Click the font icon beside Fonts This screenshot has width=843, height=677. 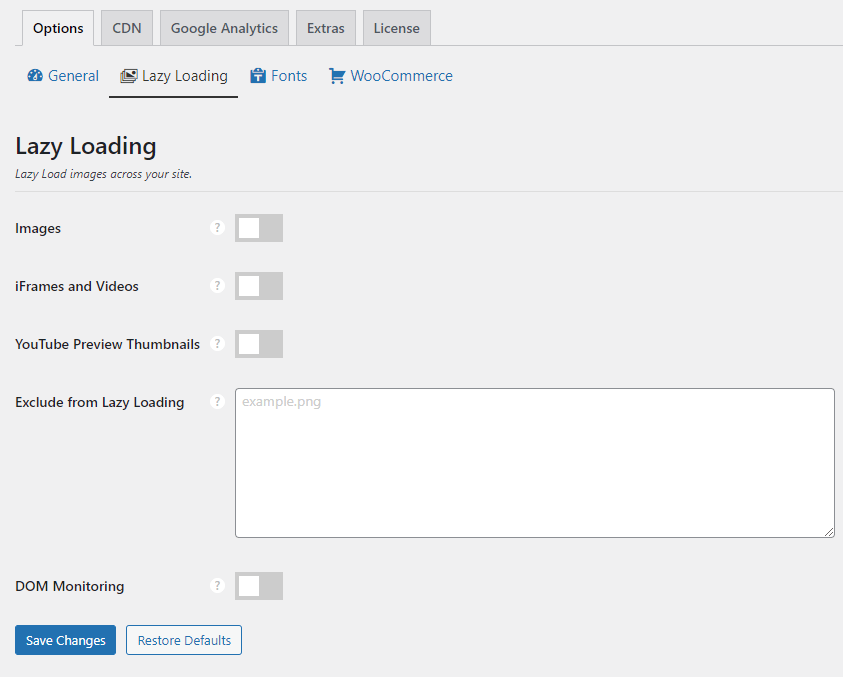pyautogui.click(x=256, y=75)
